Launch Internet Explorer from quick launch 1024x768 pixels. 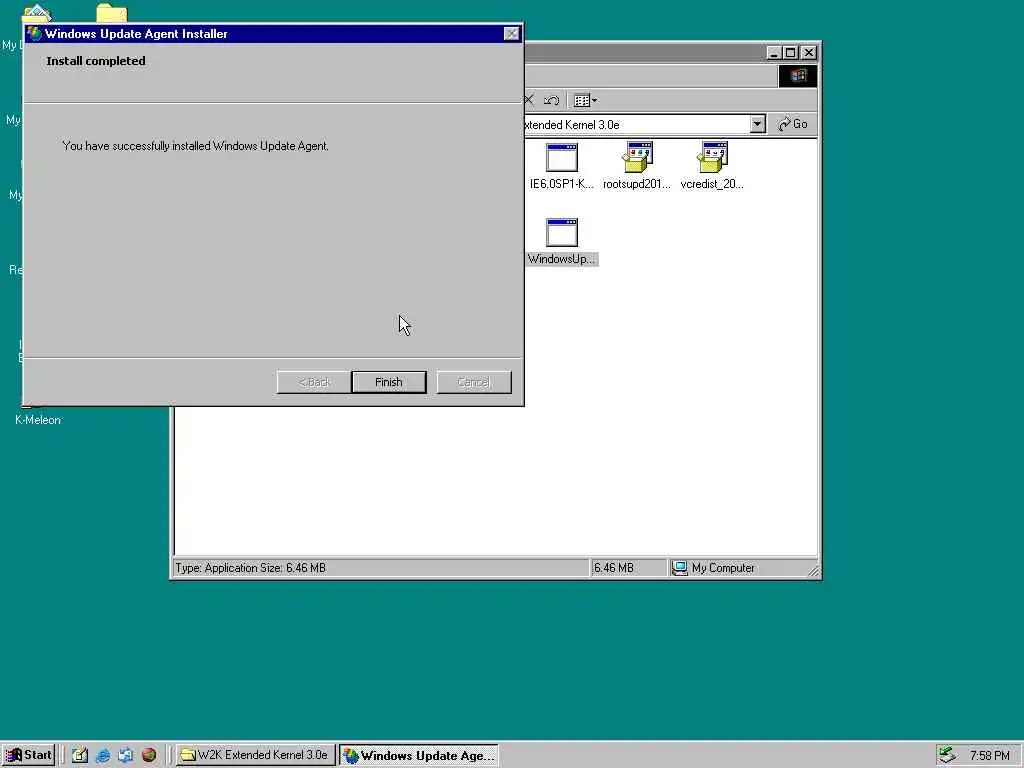click(x=103, y=756)
